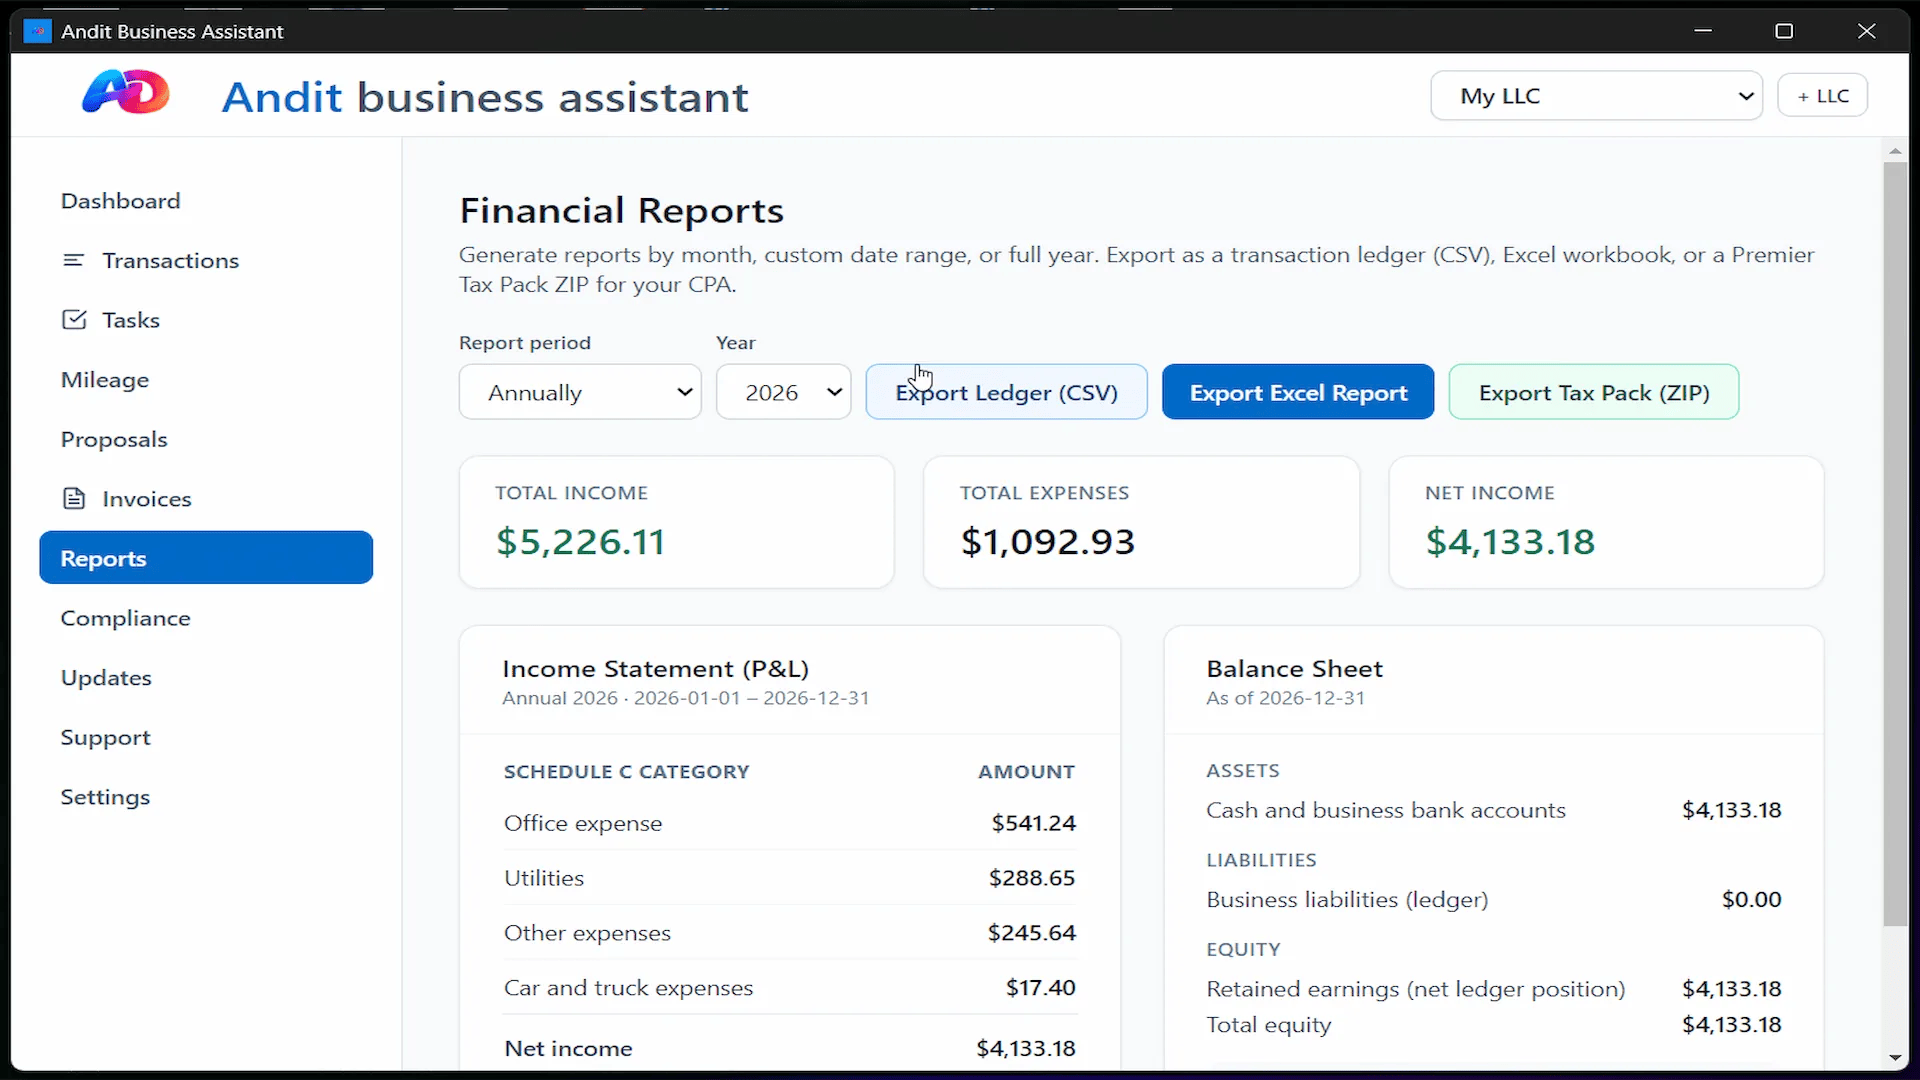
Task: Click Cash and business bank accounts row
Action: [1494, 810]
